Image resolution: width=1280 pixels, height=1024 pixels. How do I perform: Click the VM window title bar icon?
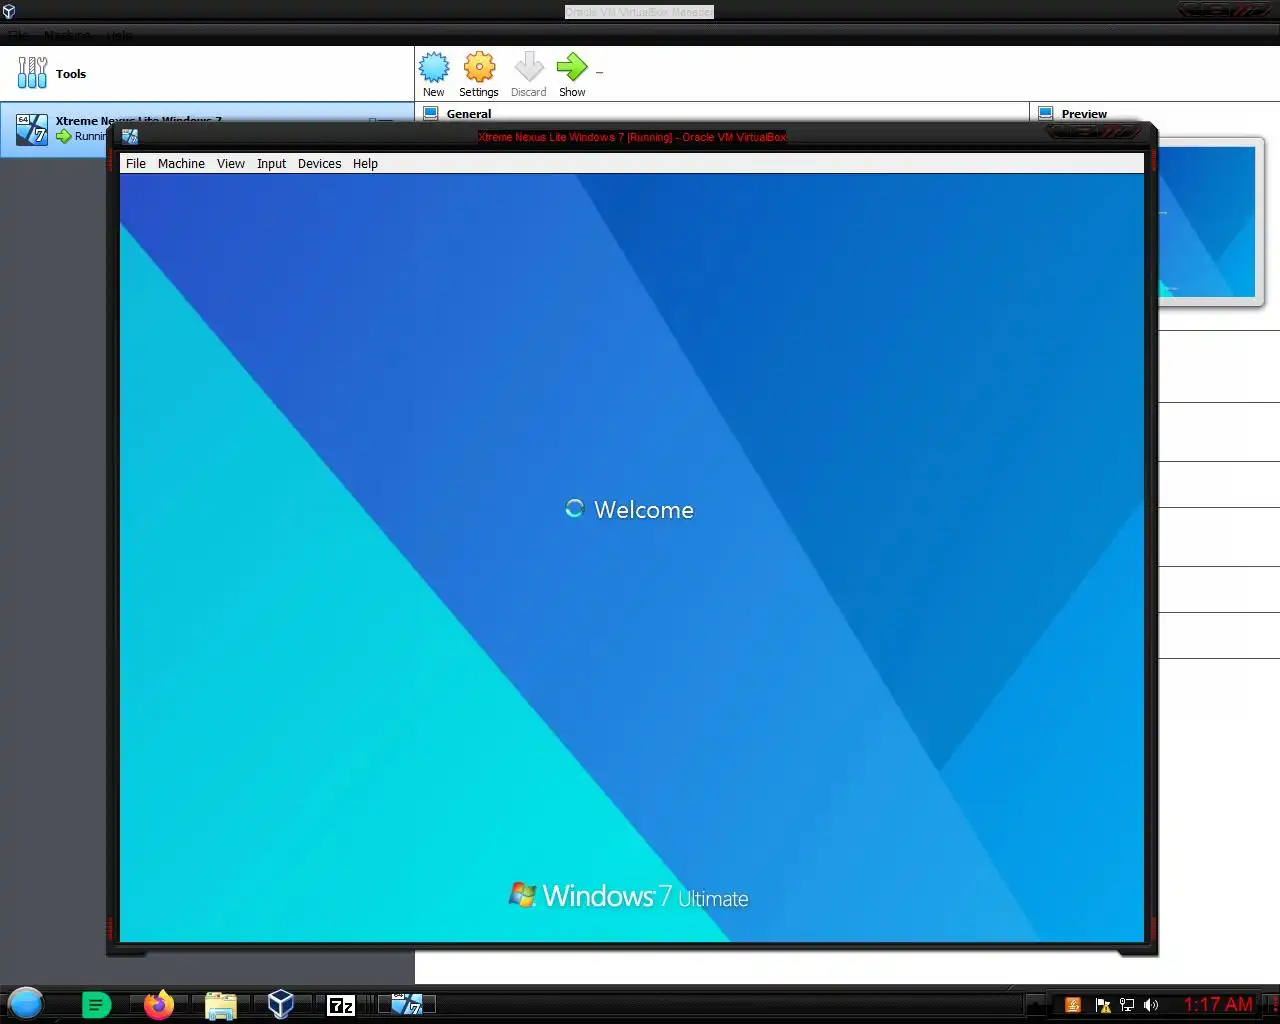(130, 137)
